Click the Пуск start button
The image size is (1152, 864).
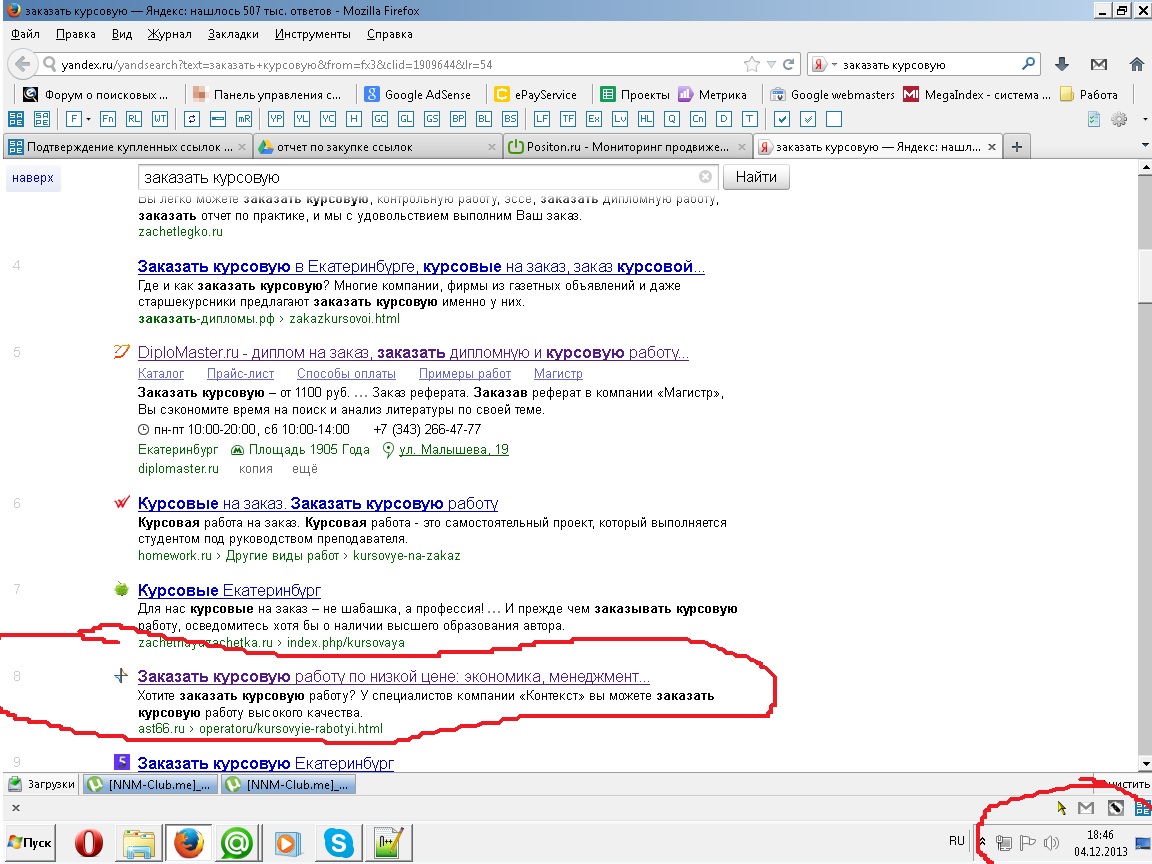(x=30, y=842)
